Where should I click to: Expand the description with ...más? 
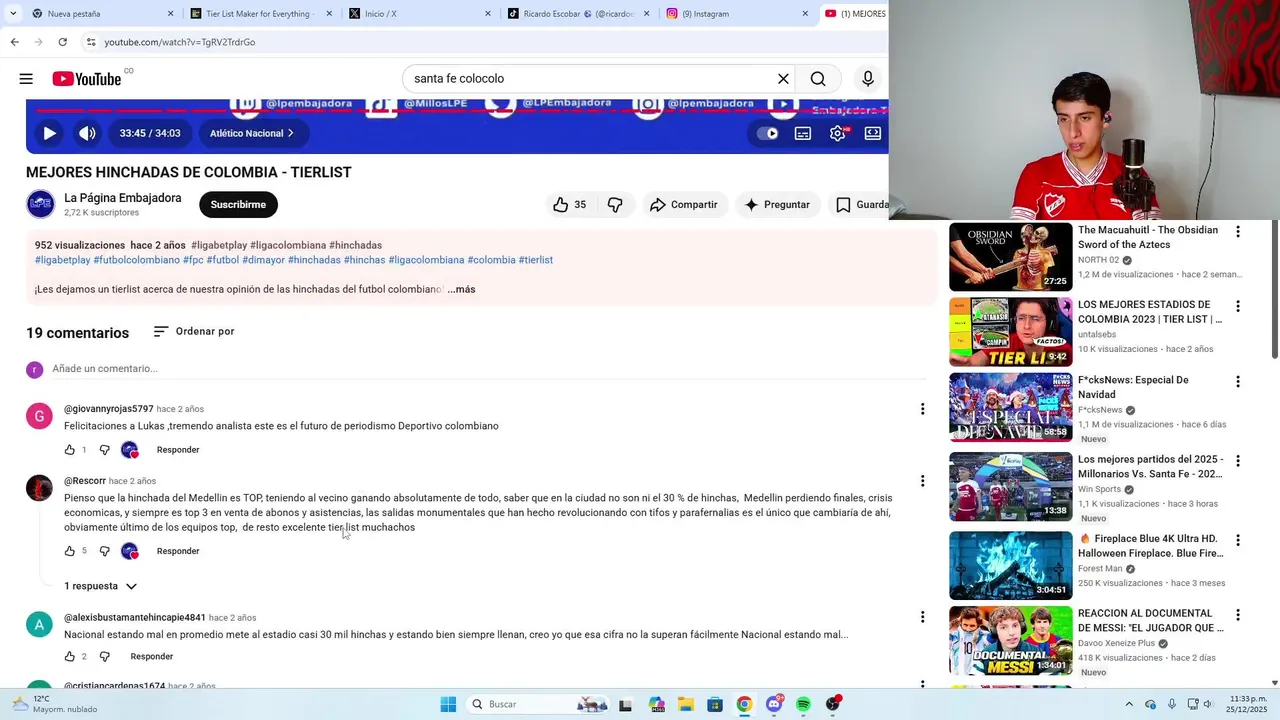coord(461,289)
